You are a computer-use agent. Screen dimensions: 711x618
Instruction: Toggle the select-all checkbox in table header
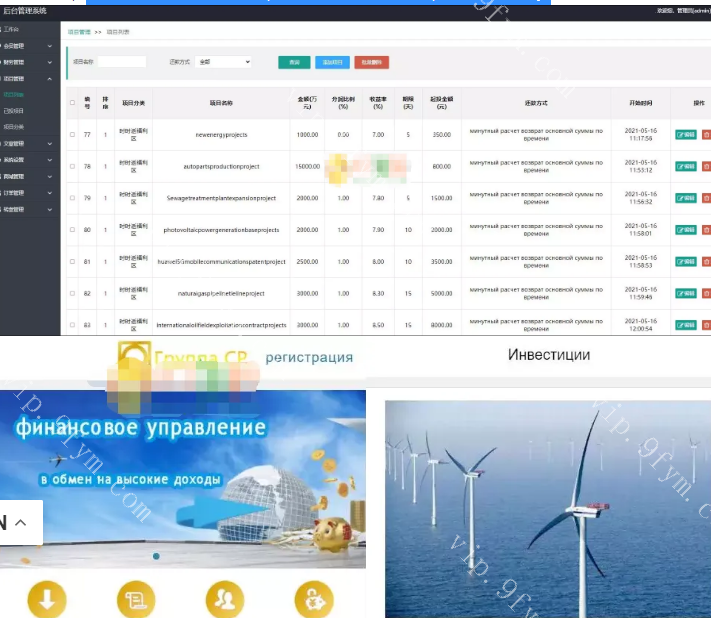pyautogui.click(x=72, y=102)
